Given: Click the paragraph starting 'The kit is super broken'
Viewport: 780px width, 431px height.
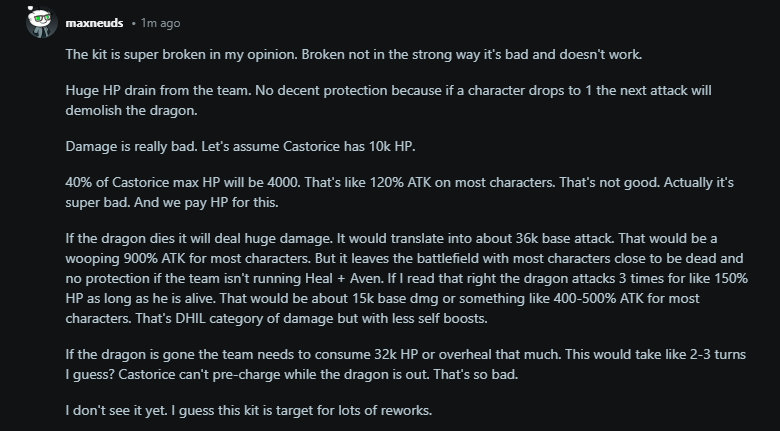Looking at the screenshot, I should (354, 54).
